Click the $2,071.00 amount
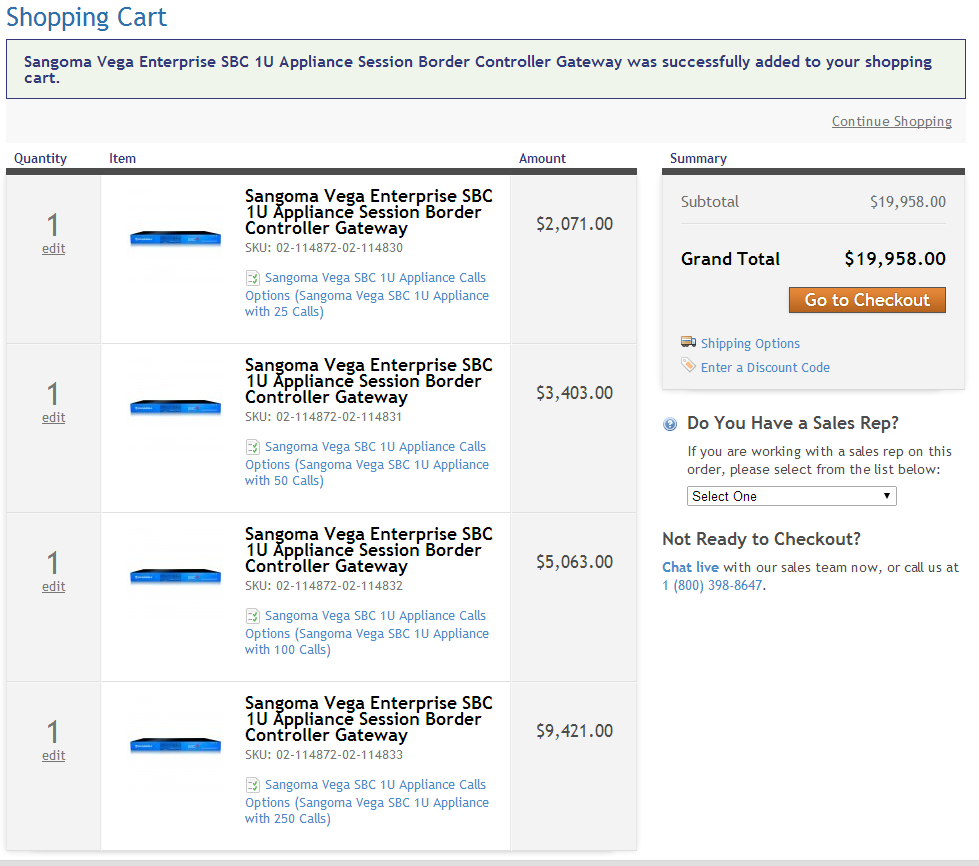This screenshot has height=866, width=979. pos(574,224)
